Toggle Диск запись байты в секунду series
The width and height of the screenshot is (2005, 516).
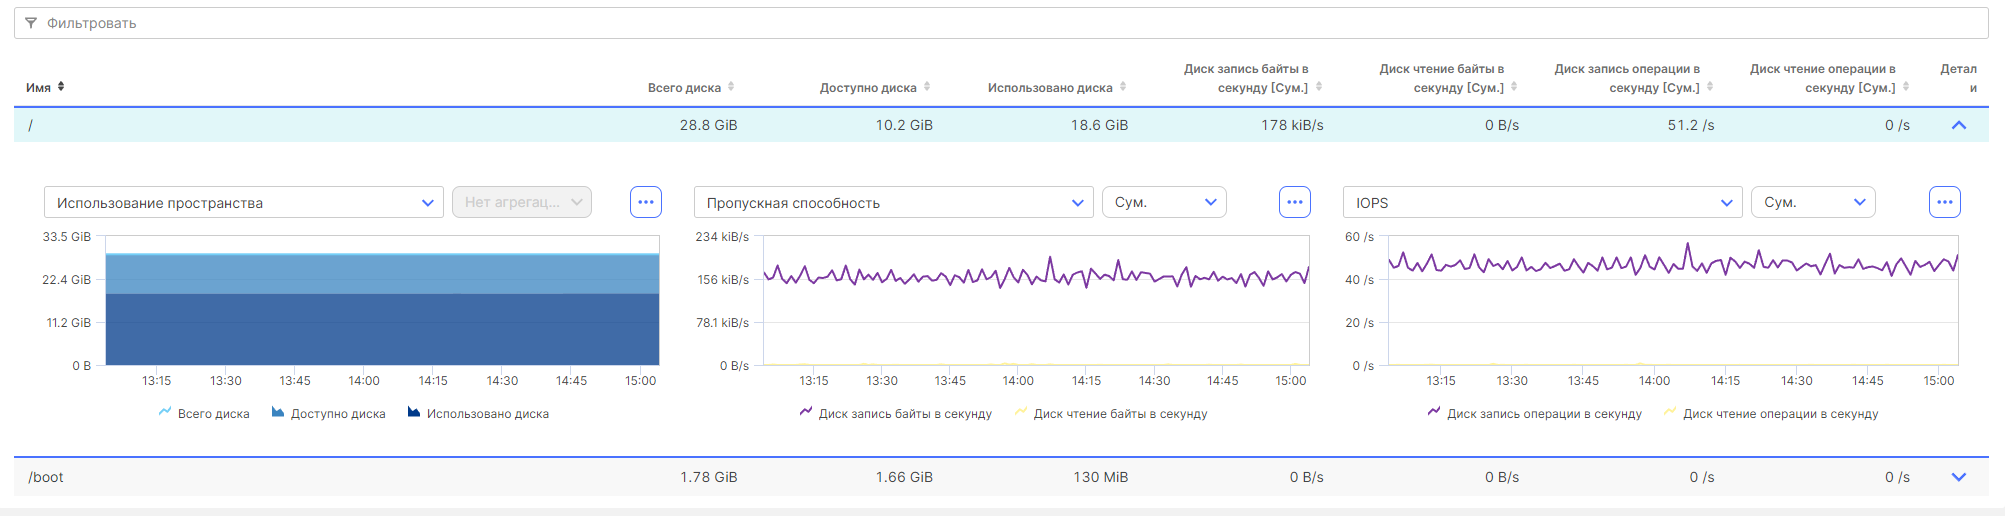pyautogui.click(x=896, y=413)
